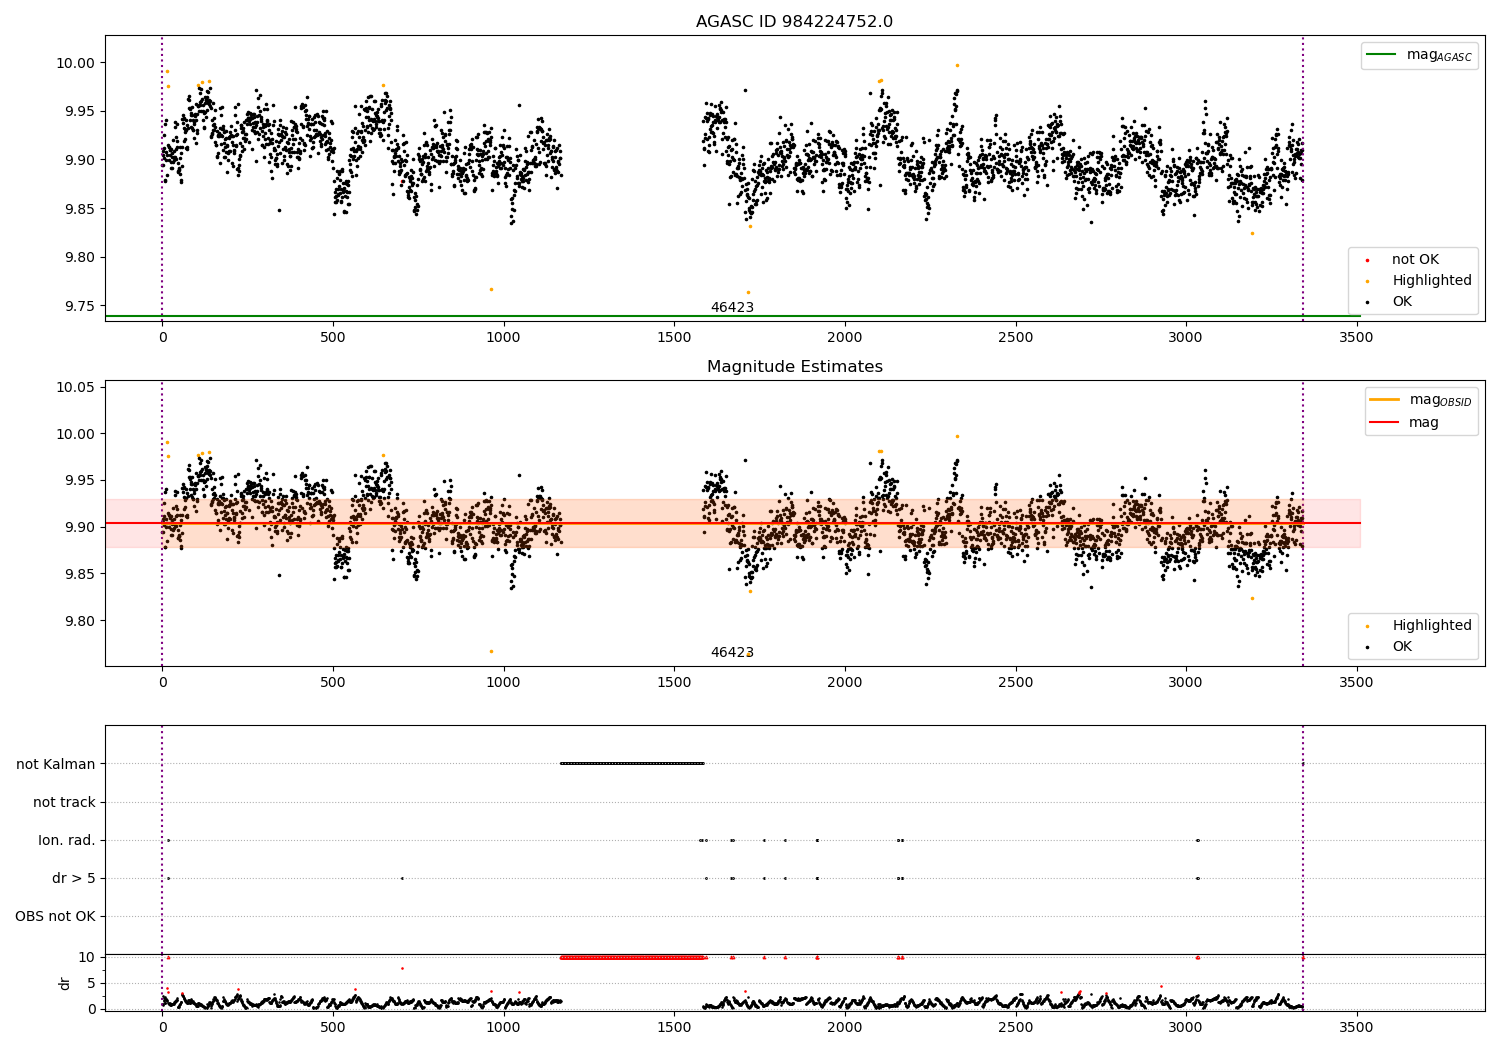
Task: Click the "Magnitude Estimates" plot title
Action: click(x=794, y=367)
